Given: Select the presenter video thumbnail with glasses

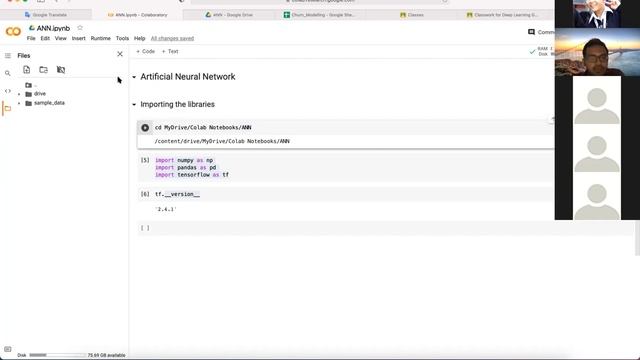Looking at the screenshot, I should point(597,52).
